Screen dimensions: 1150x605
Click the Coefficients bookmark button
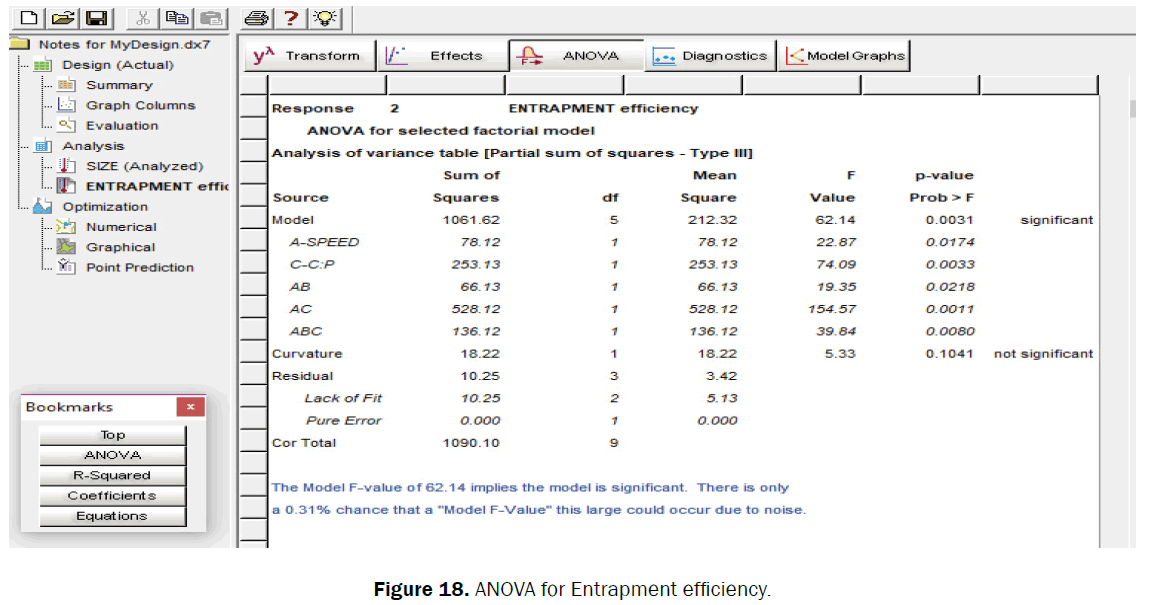click(112, 495)
